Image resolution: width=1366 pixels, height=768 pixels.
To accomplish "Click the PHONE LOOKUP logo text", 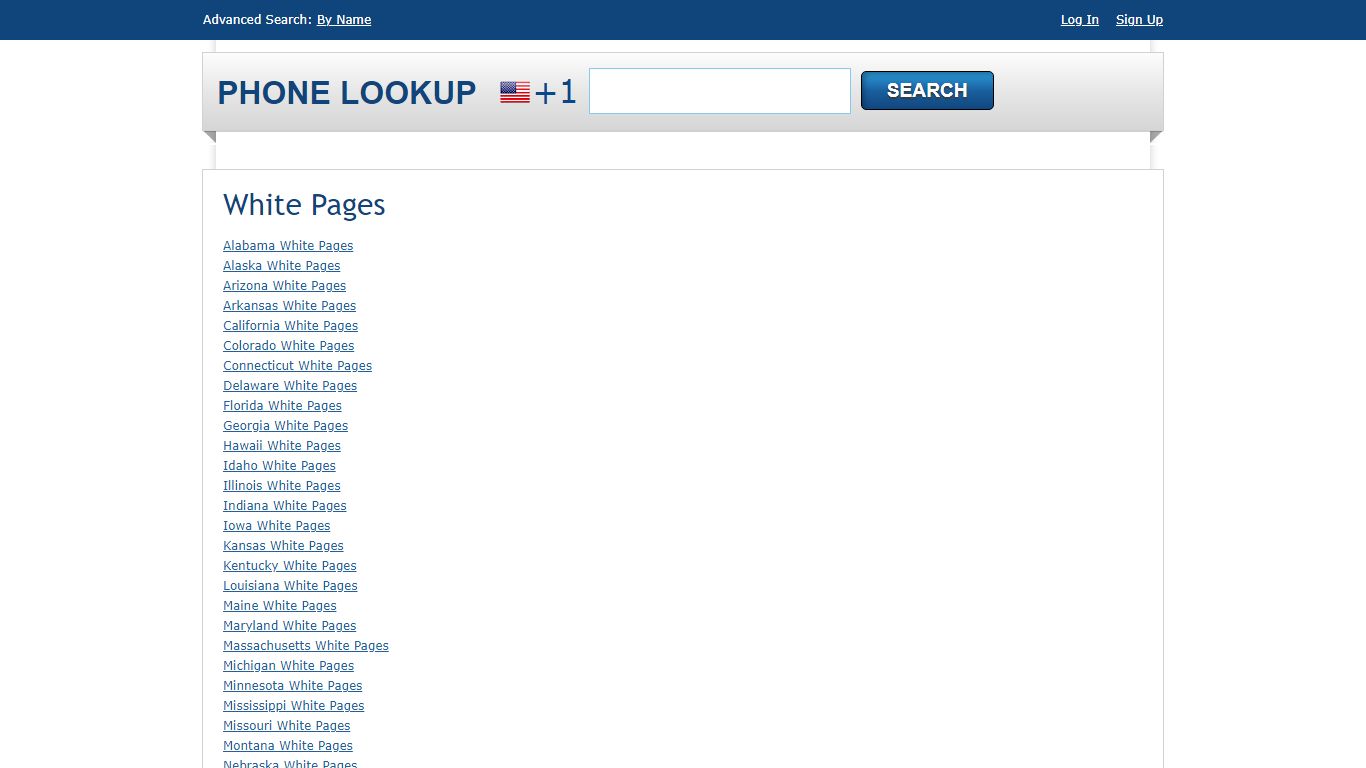I will tap(347, 93).
